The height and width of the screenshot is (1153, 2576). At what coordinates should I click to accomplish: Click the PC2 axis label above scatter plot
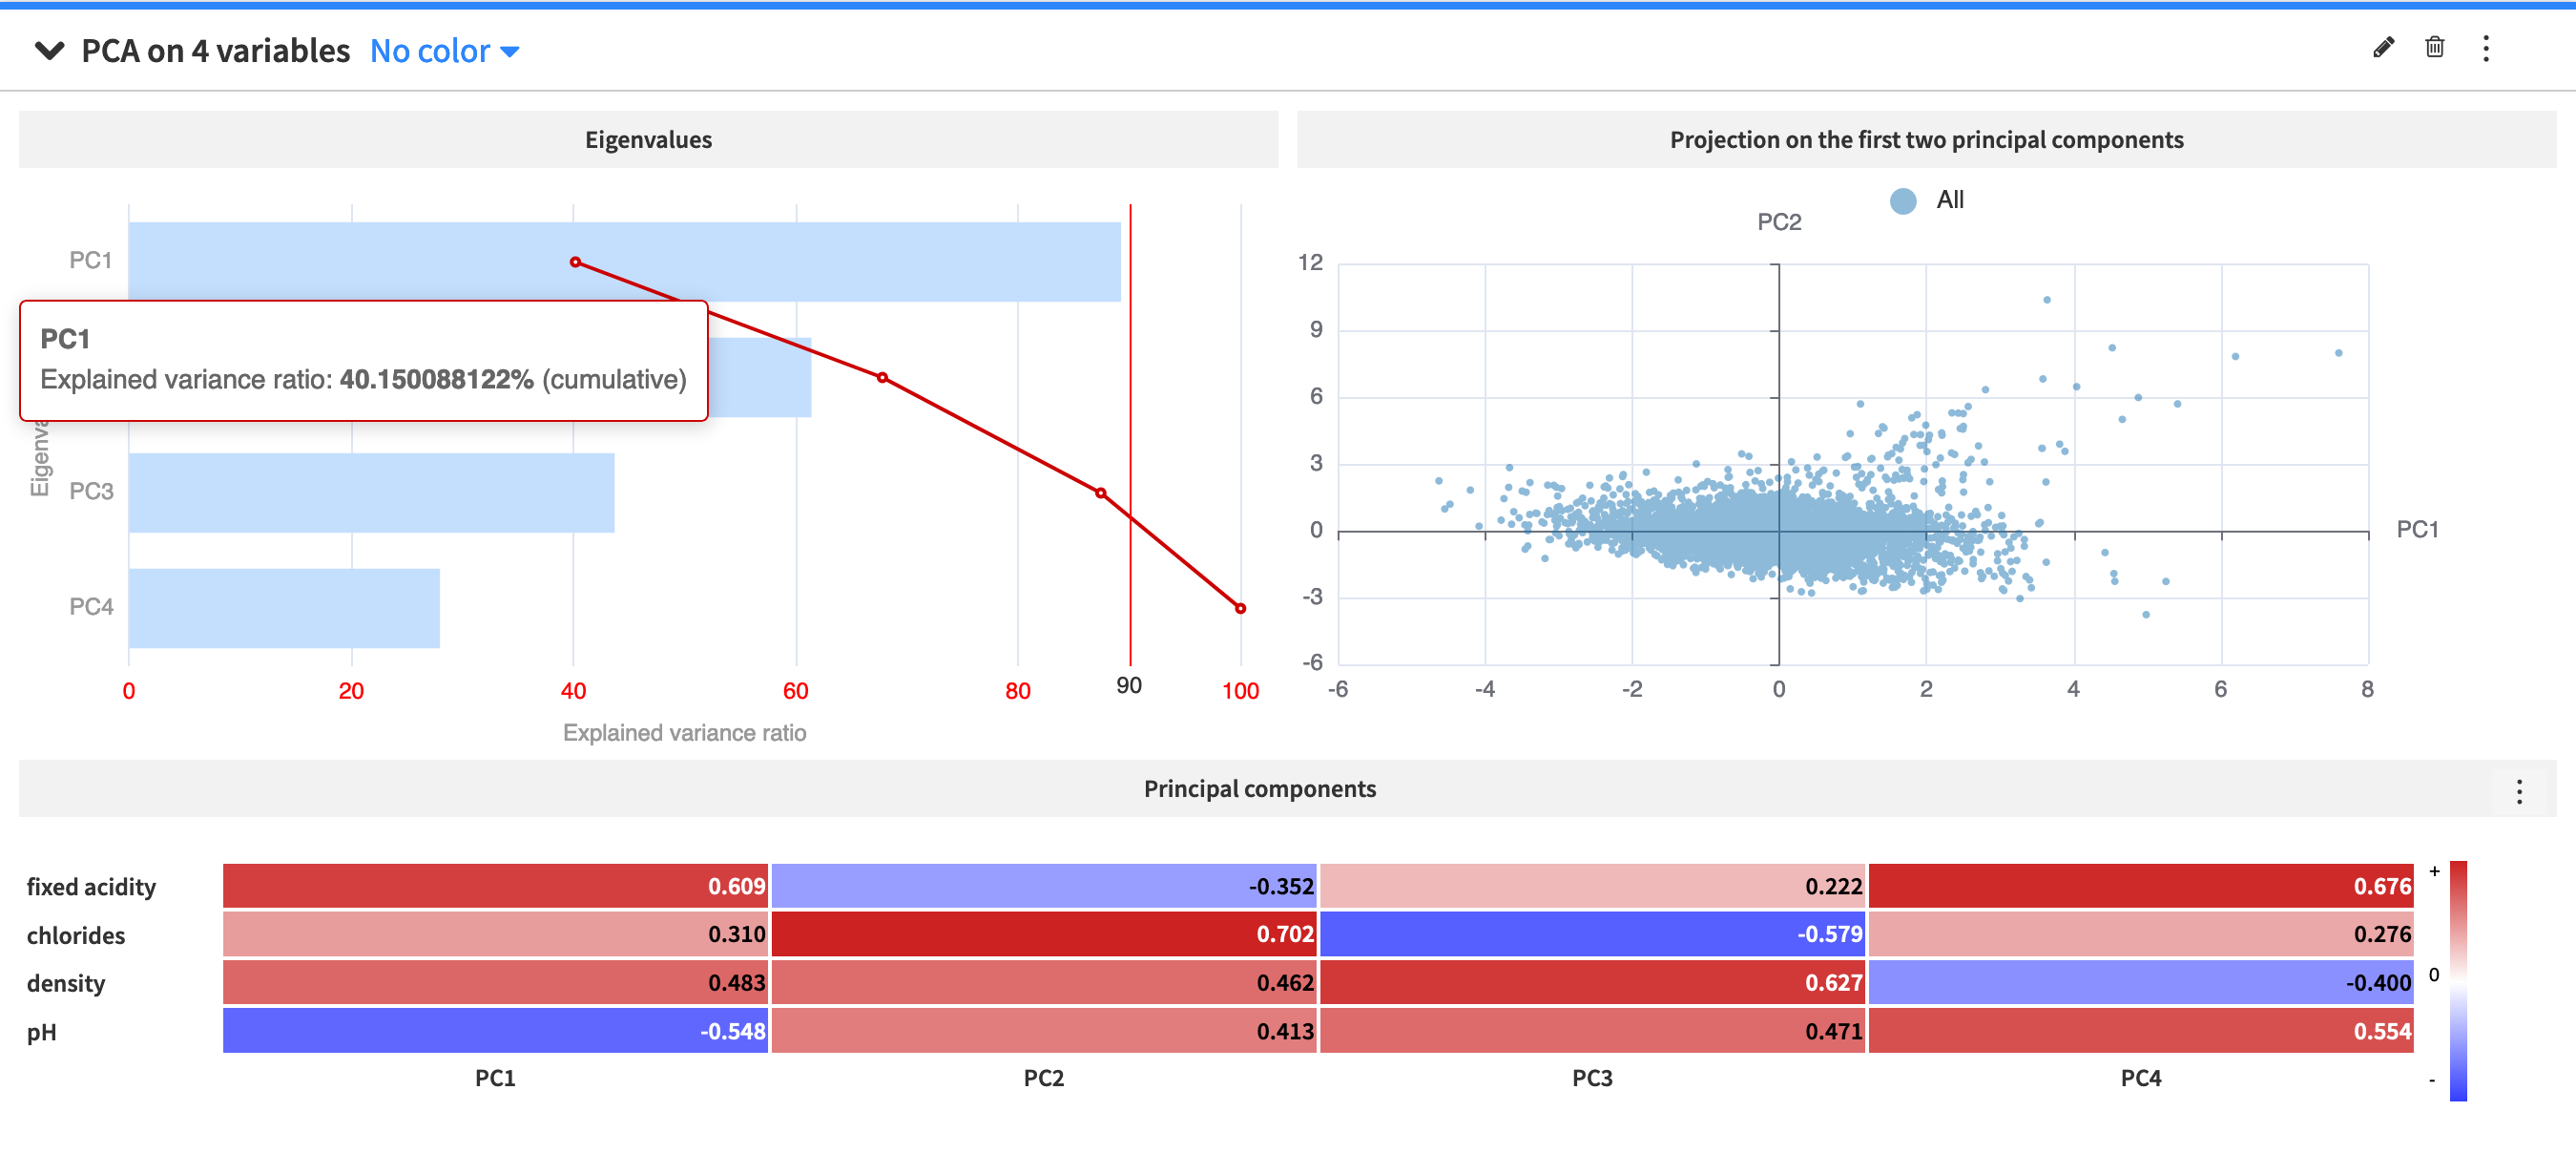pos(1779,222)
